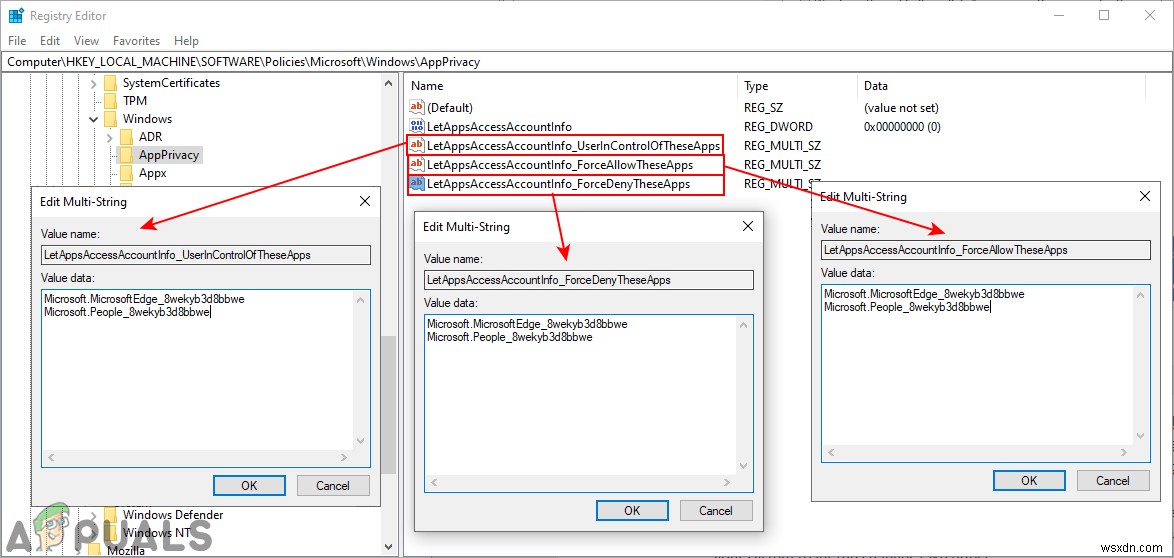
Task: Select the Appx folder icon
Action: coord(127,173)
